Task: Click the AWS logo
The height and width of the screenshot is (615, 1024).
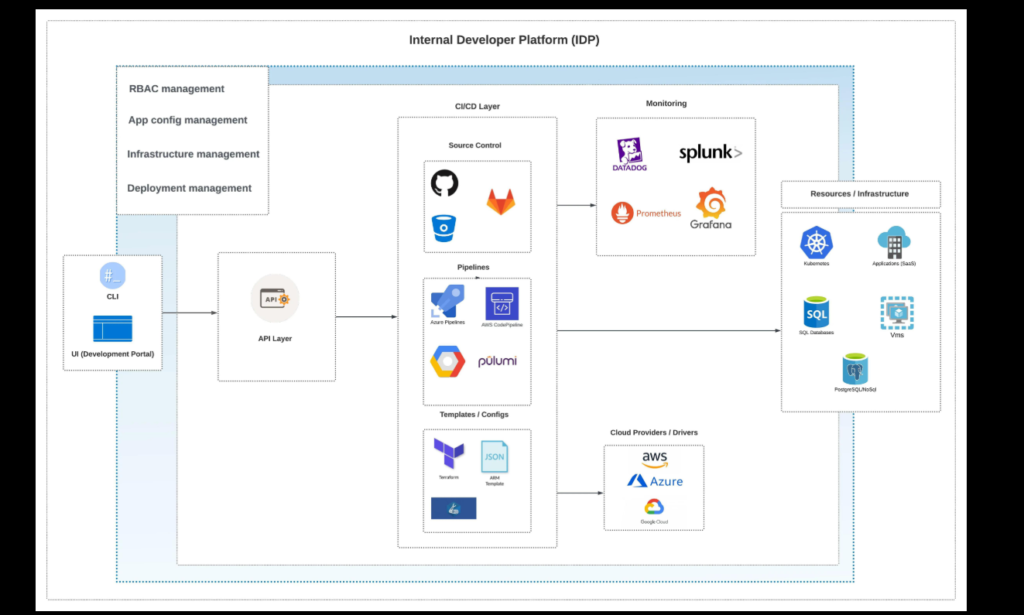Action: [x=654, y=460]
